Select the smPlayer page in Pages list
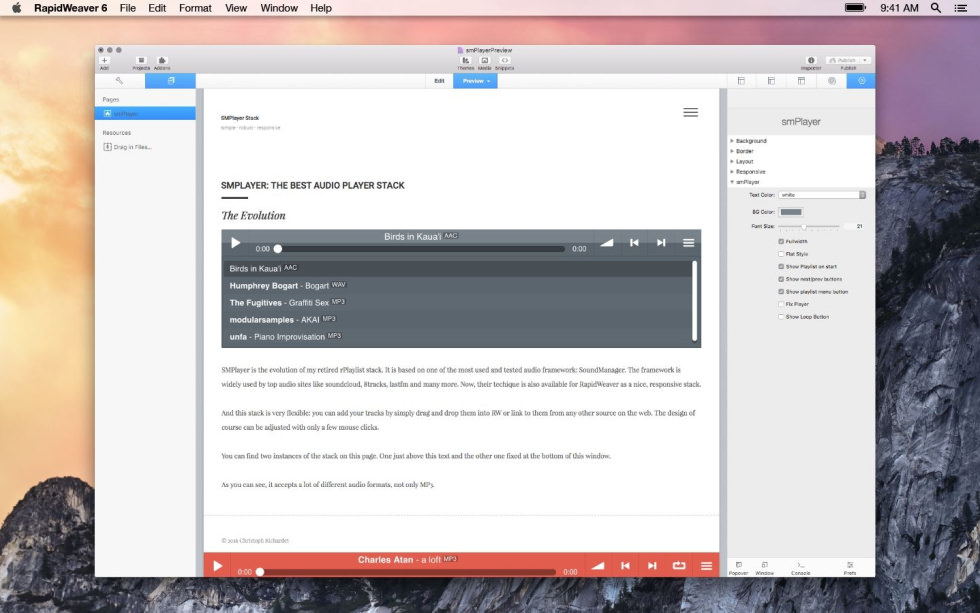This screenshot has width=980, height=613. 145,114
